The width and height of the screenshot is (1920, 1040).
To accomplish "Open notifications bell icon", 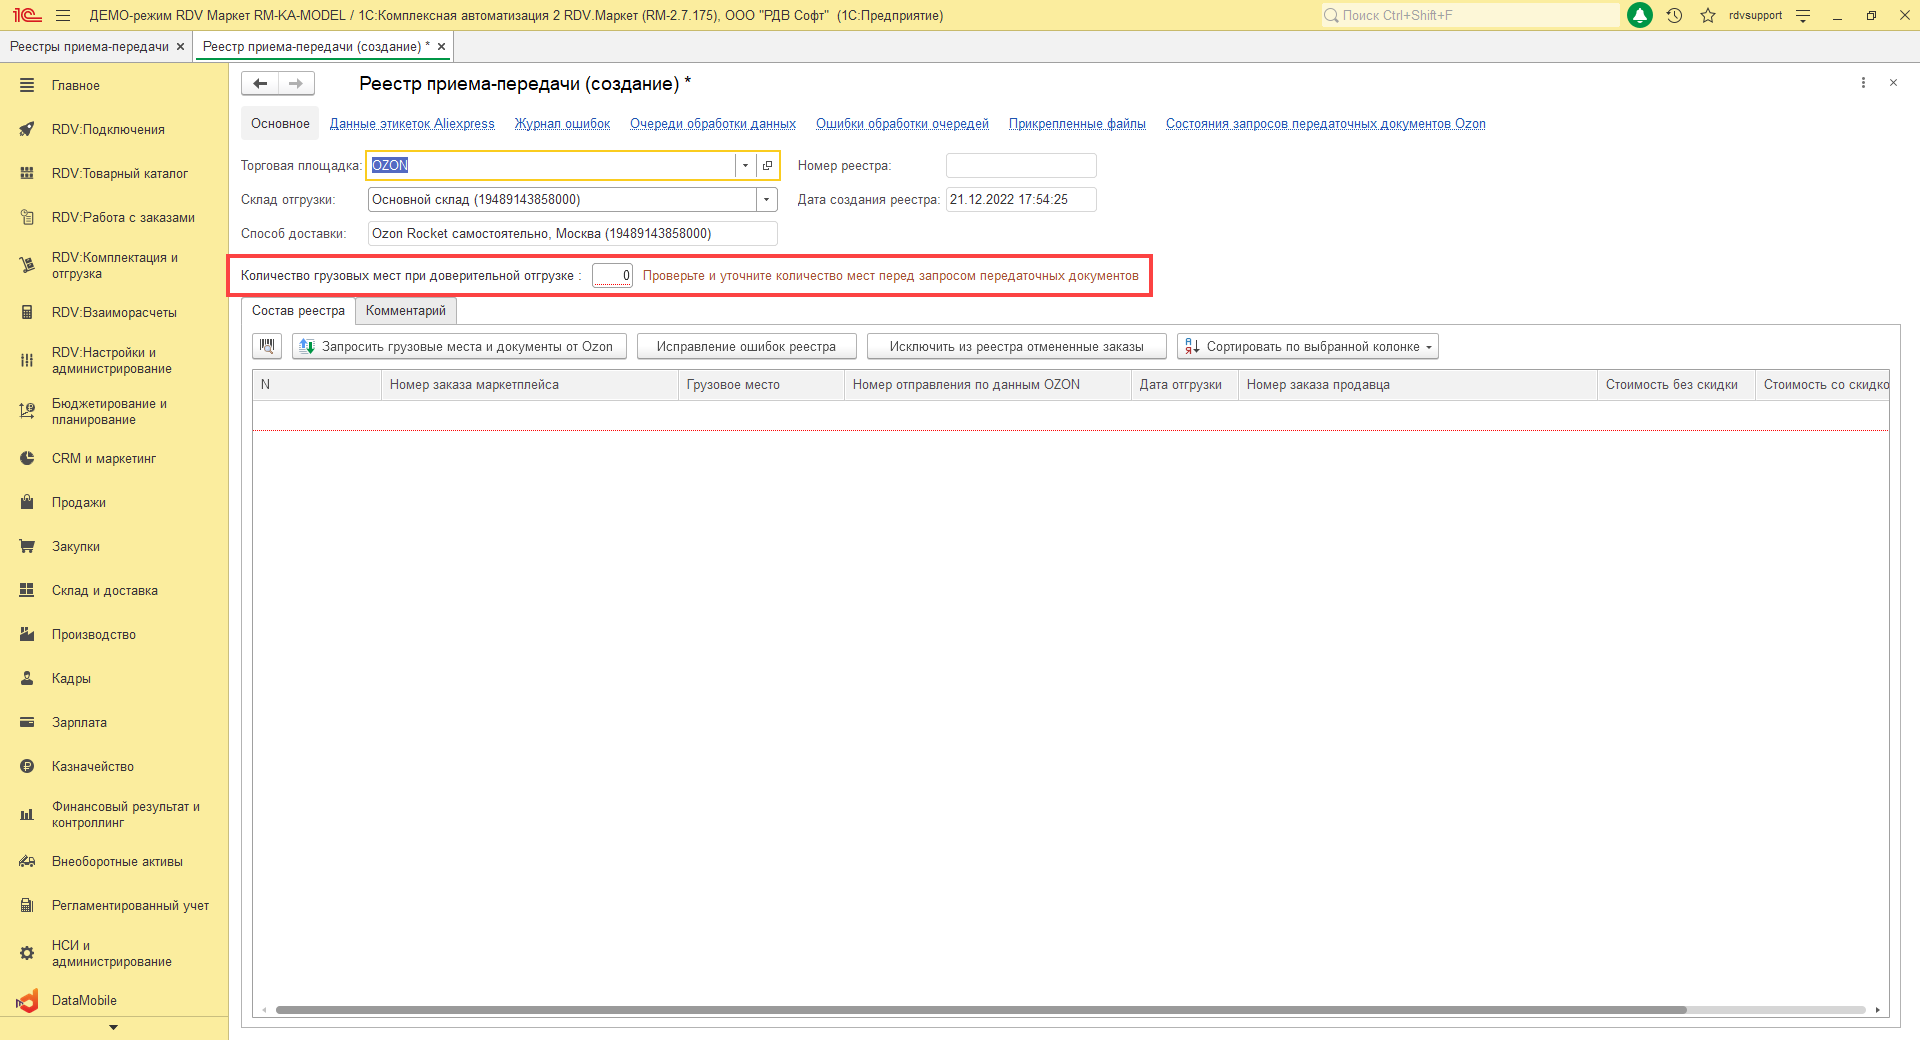I will coord(1640,15).
